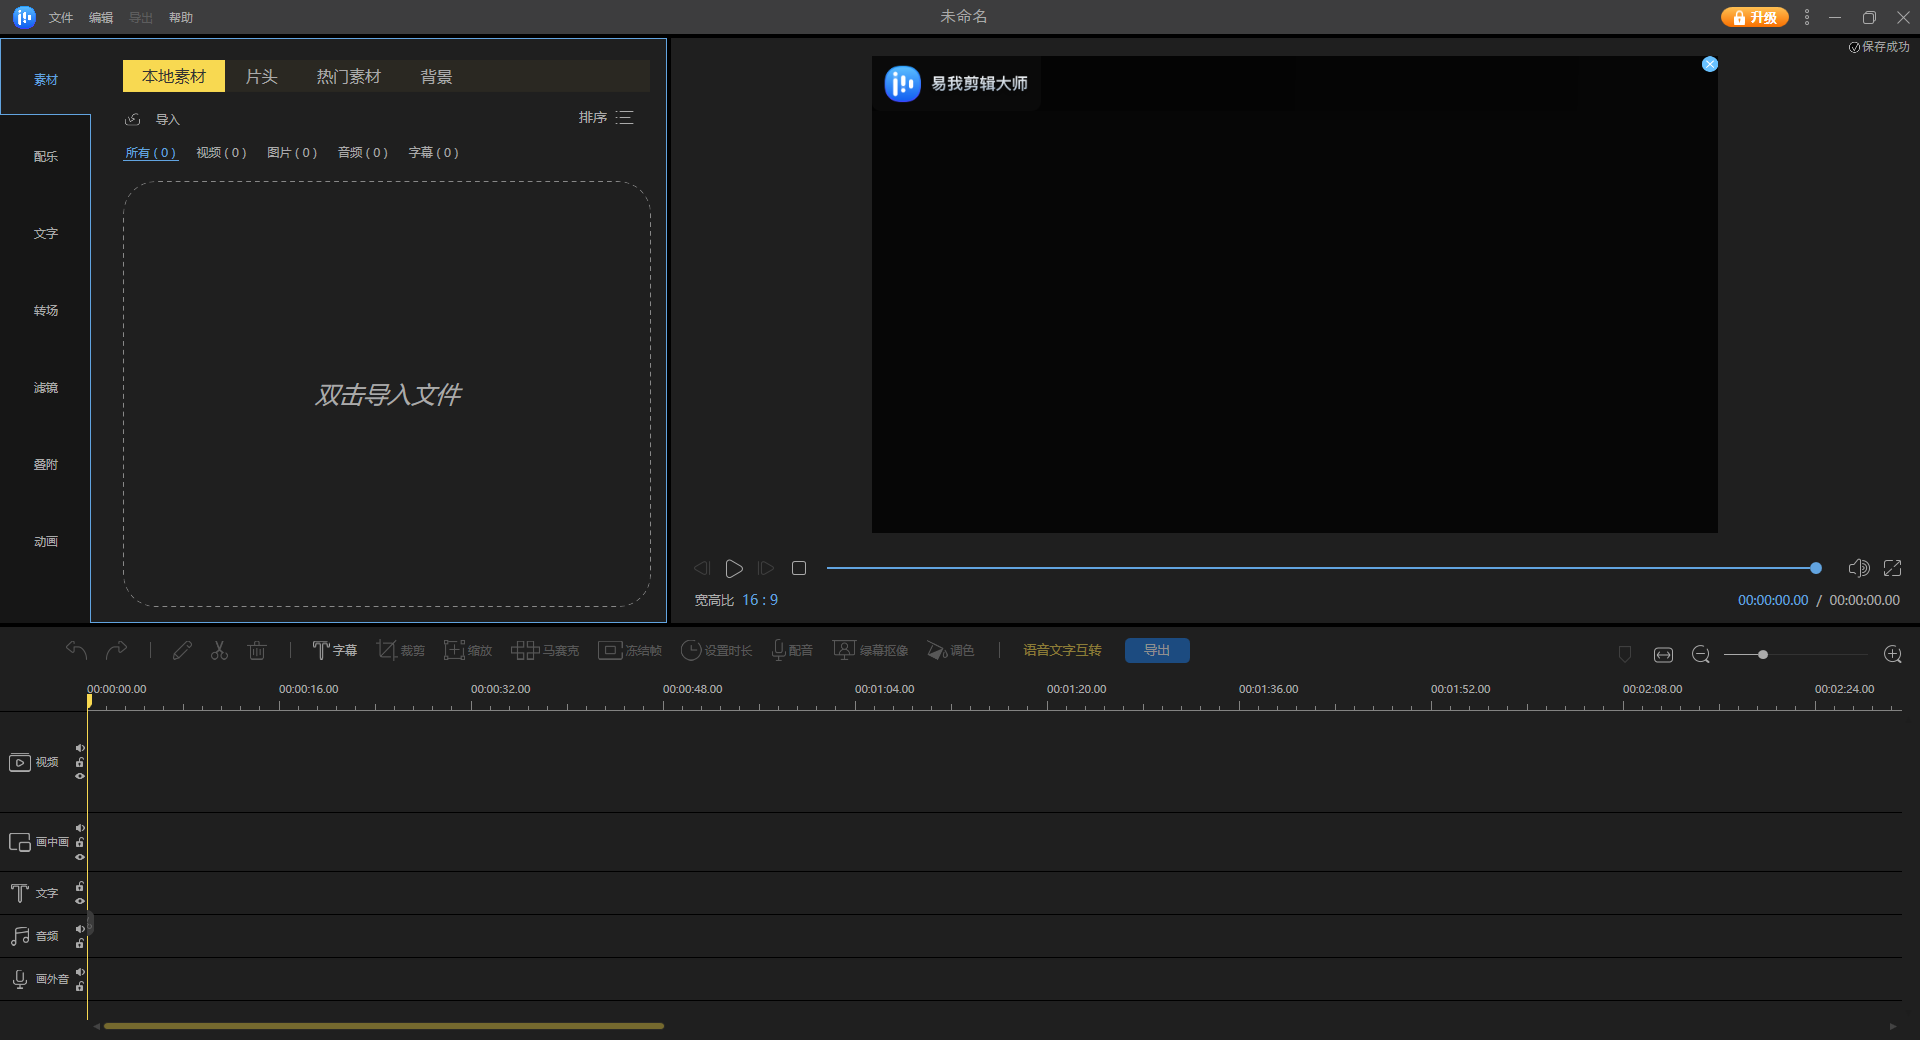Switch to the 热门素材 tab
This screenshot has width=1920, height=1040.
coord(348,77)
